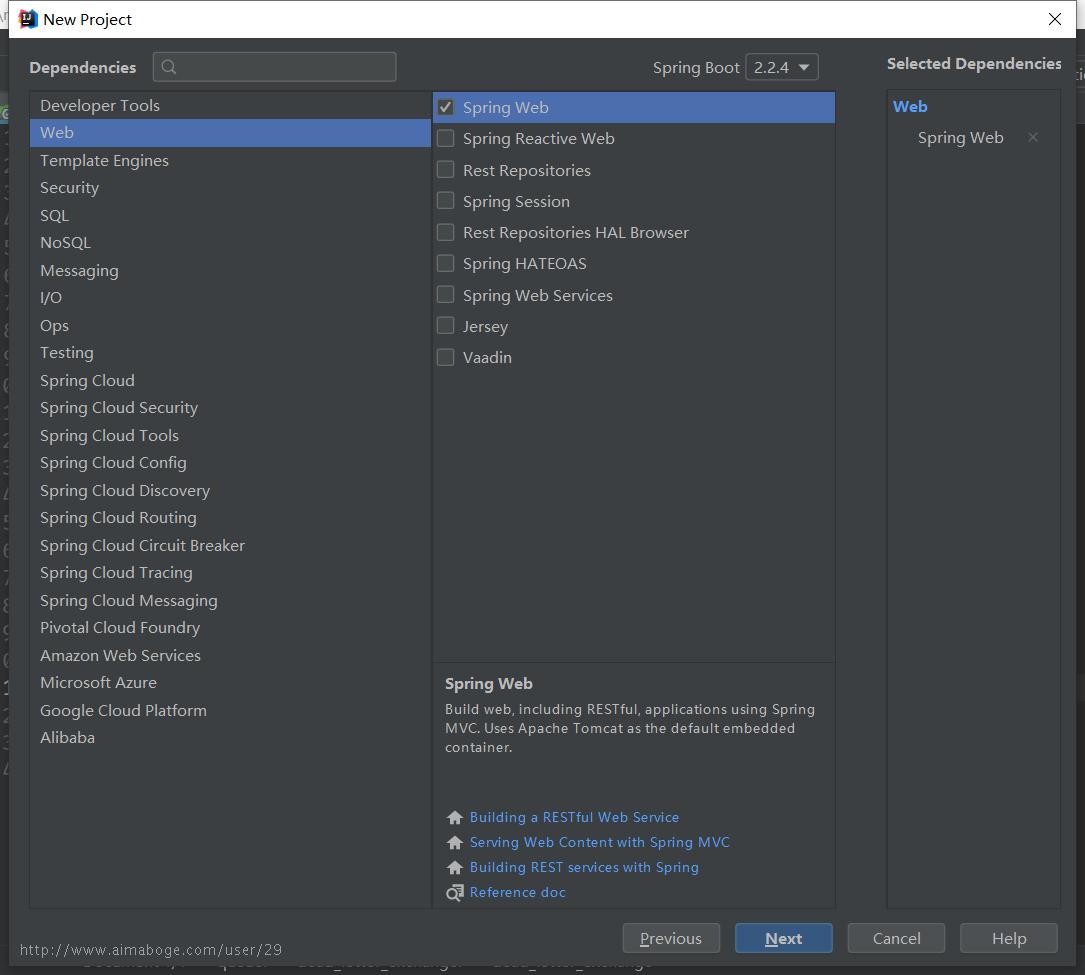
Task: Choose the Security category
Action: tap(230, 188)
